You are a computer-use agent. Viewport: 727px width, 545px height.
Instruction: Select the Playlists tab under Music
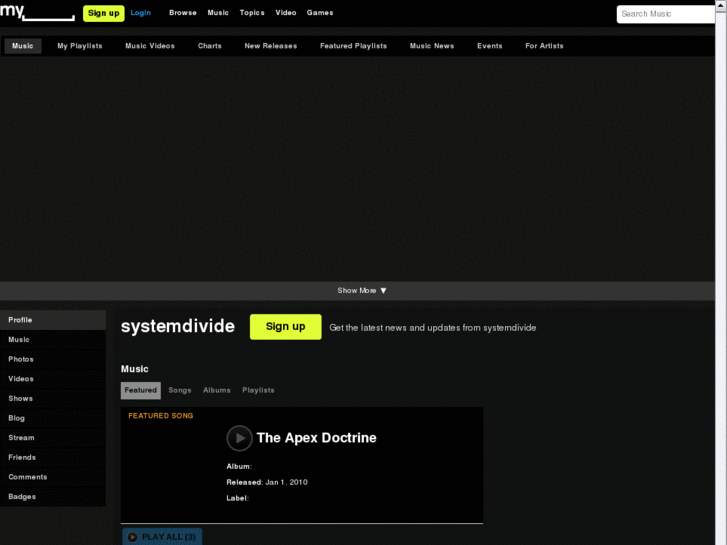click(258, 390)
